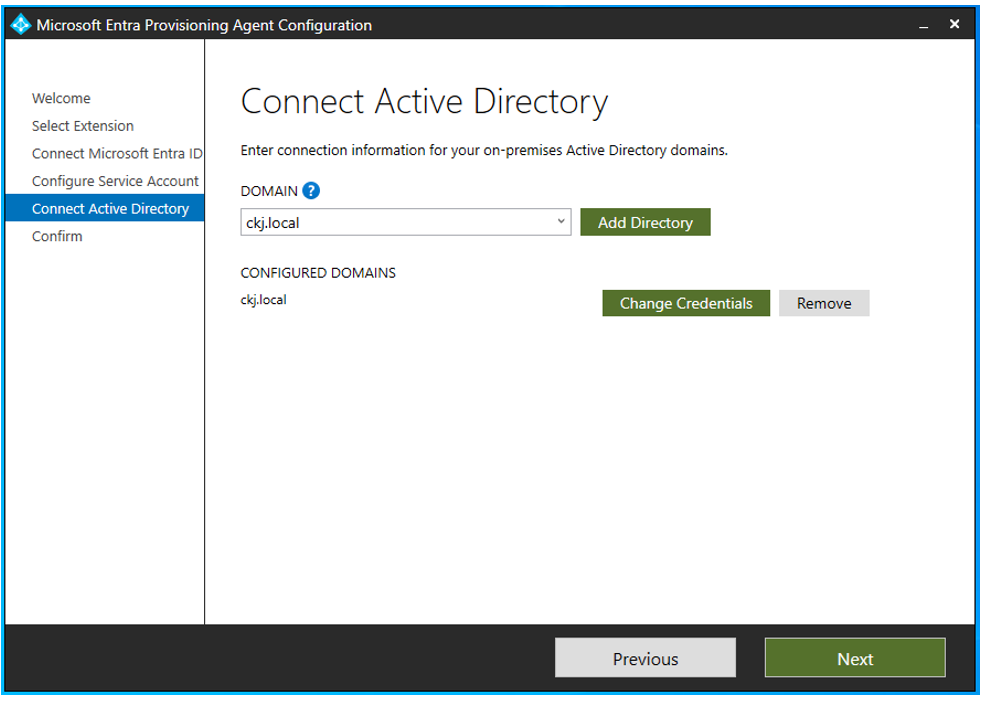Remove the configured ckj.local domain
Image resolution: width=992 pixels, height=703 pixels.
click(823, 303)
